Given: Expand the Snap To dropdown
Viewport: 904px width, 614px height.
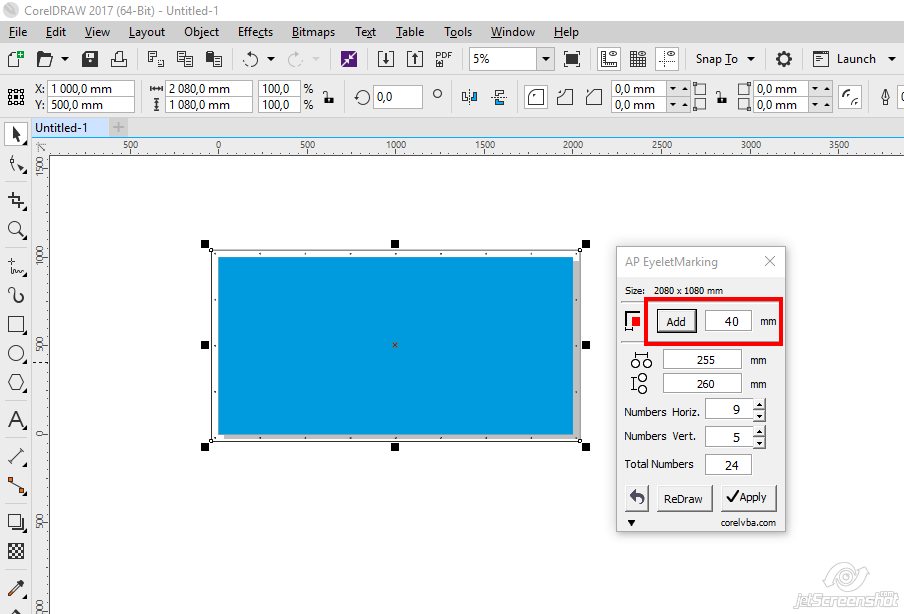Looking at the screenshot, I should [x=751, y=59].
